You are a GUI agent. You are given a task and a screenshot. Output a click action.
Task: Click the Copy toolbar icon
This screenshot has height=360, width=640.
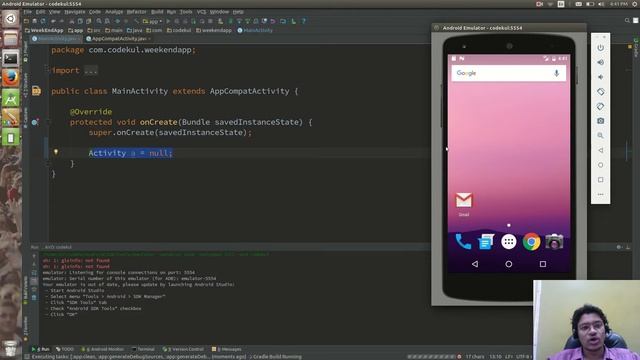[80, 21]
